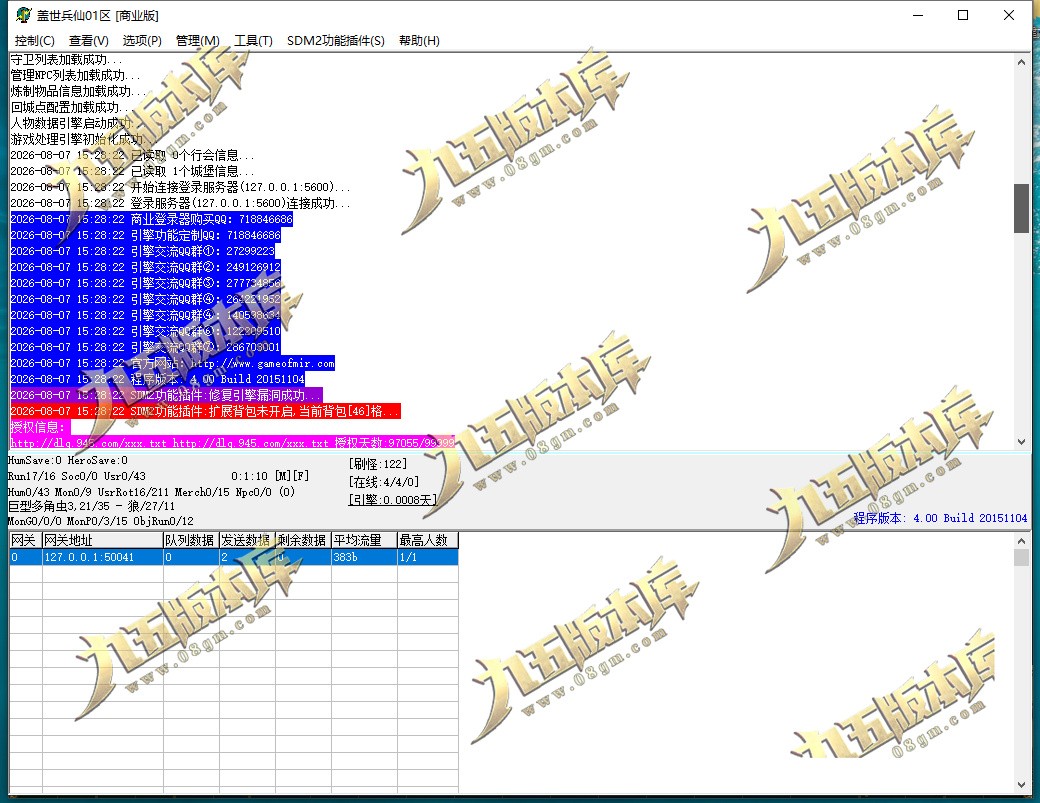Click the 商业登录器购买QQ log line
Image resolution: width=1040 pixels, height=803 pixels.
pos(151,219)
